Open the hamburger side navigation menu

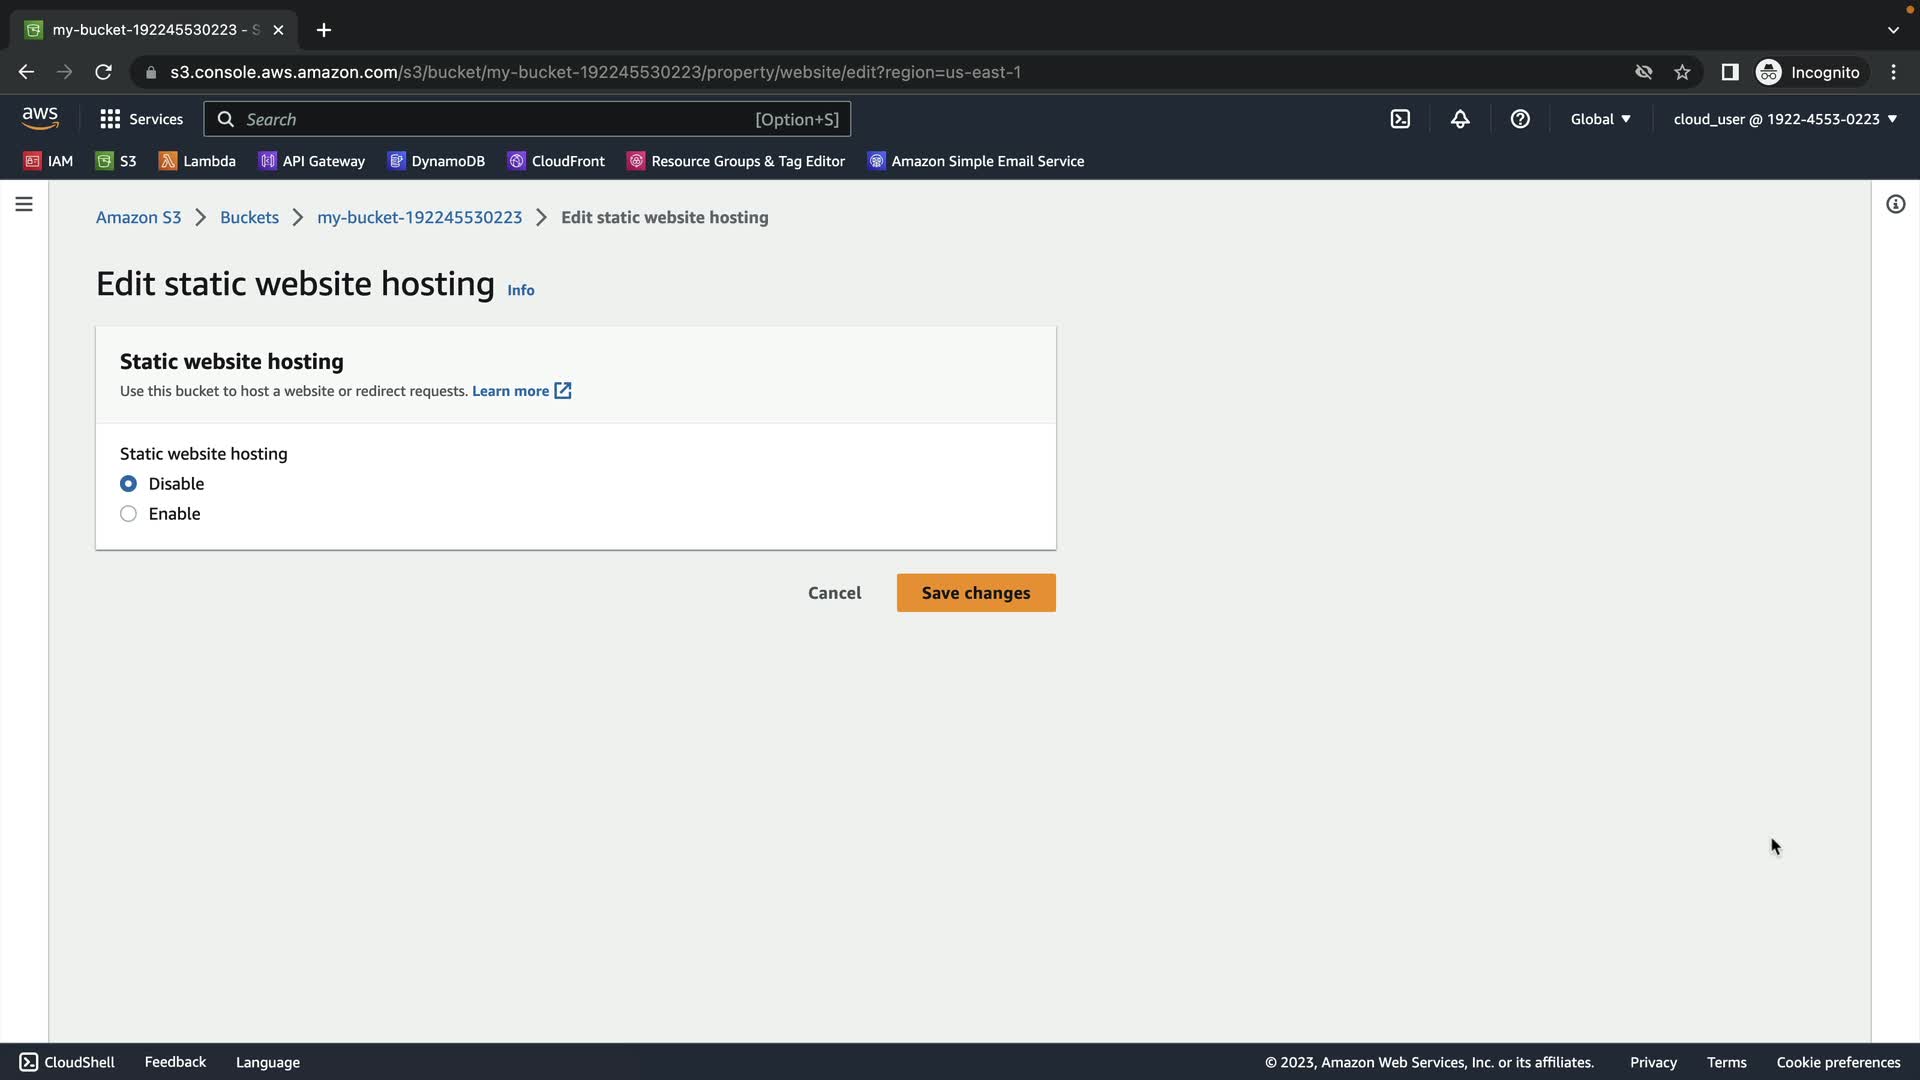[24, 204]
